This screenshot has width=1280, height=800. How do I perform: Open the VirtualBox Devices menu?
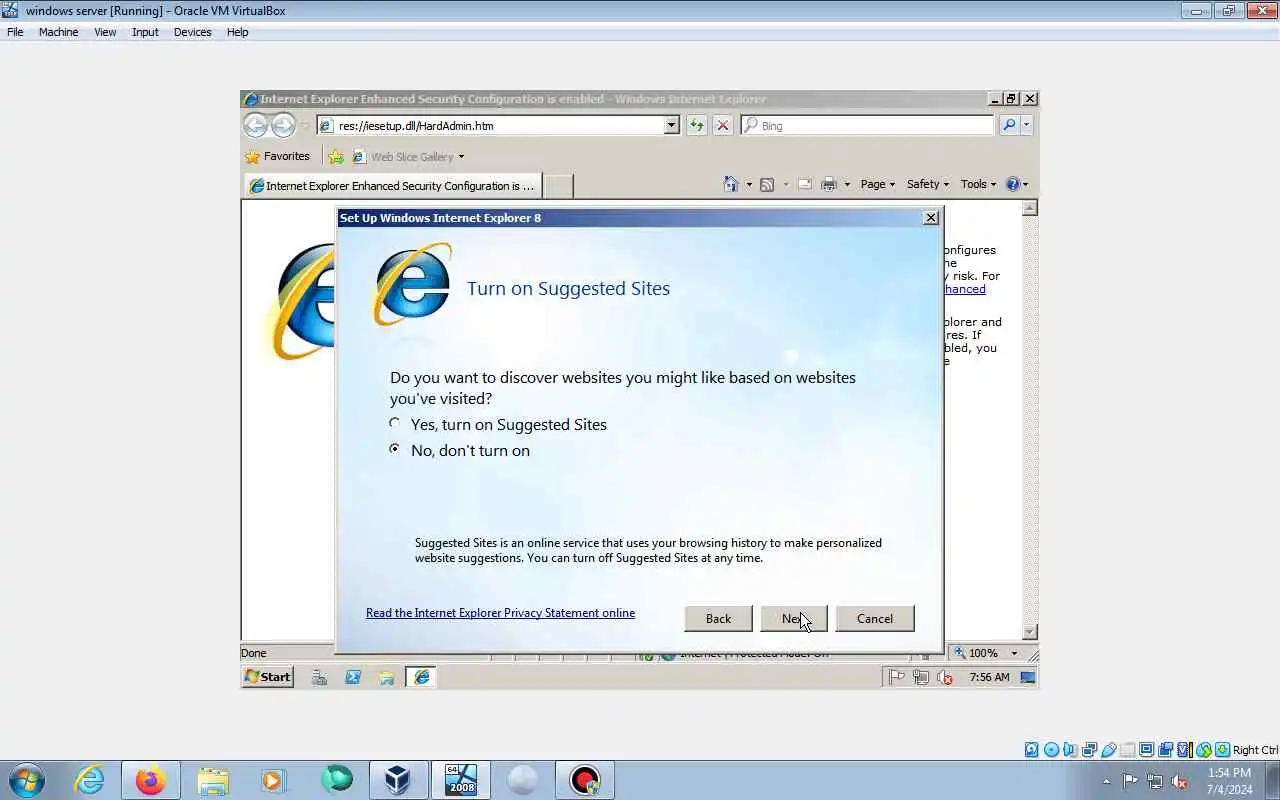click(192, 32)
